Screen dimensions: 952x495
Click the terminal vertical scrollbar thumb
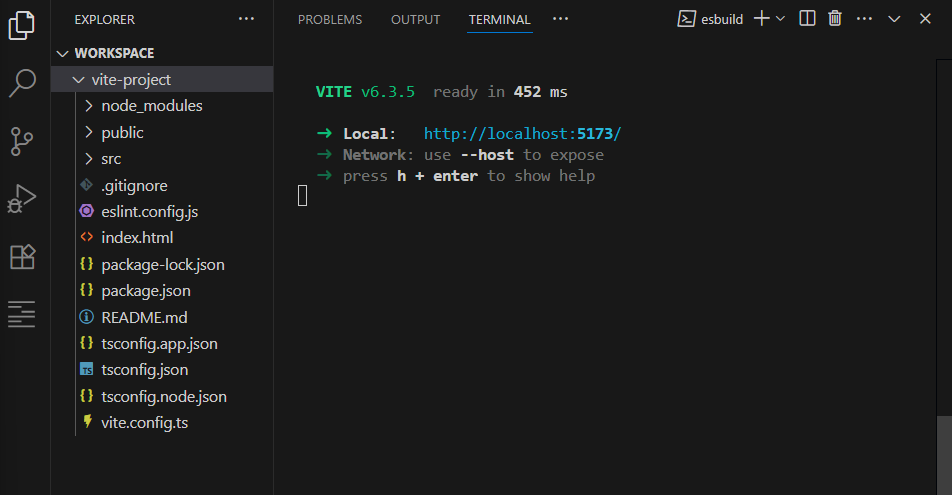[944, 455]
